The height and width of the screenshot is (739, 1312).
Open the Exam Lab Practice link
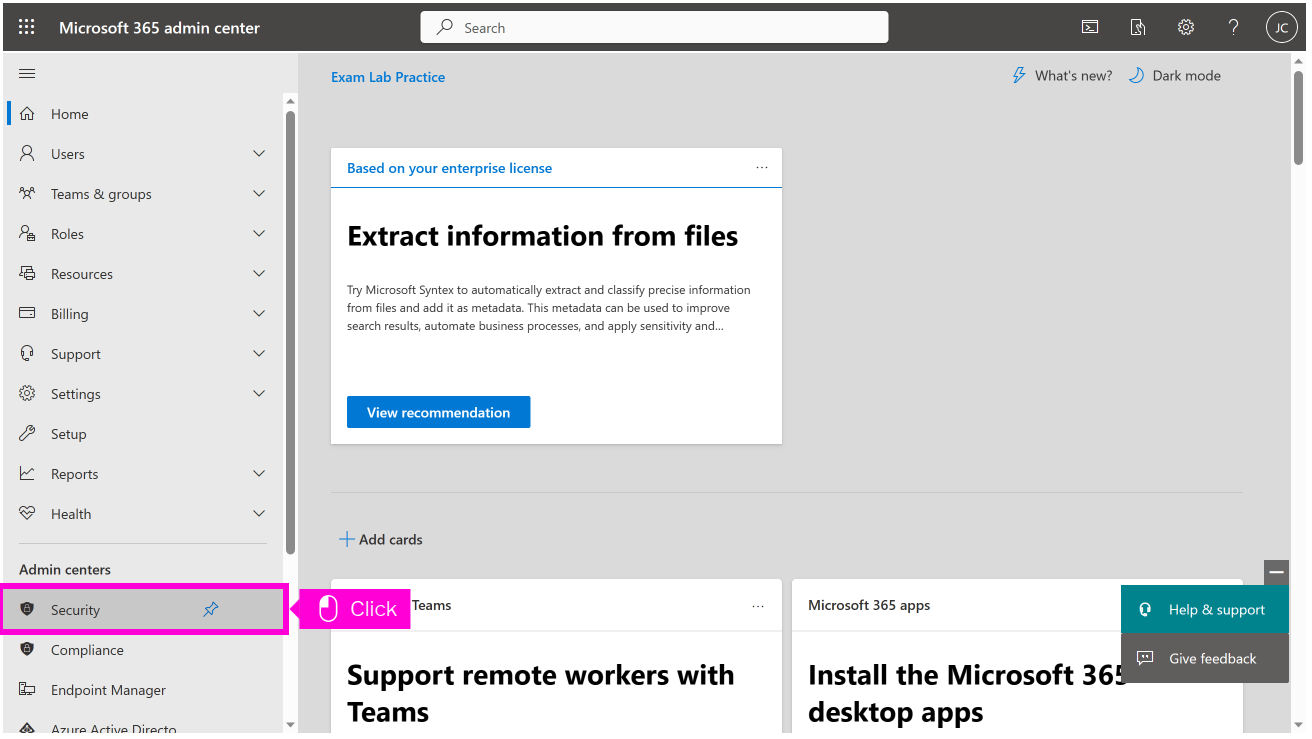pos(388,77)
